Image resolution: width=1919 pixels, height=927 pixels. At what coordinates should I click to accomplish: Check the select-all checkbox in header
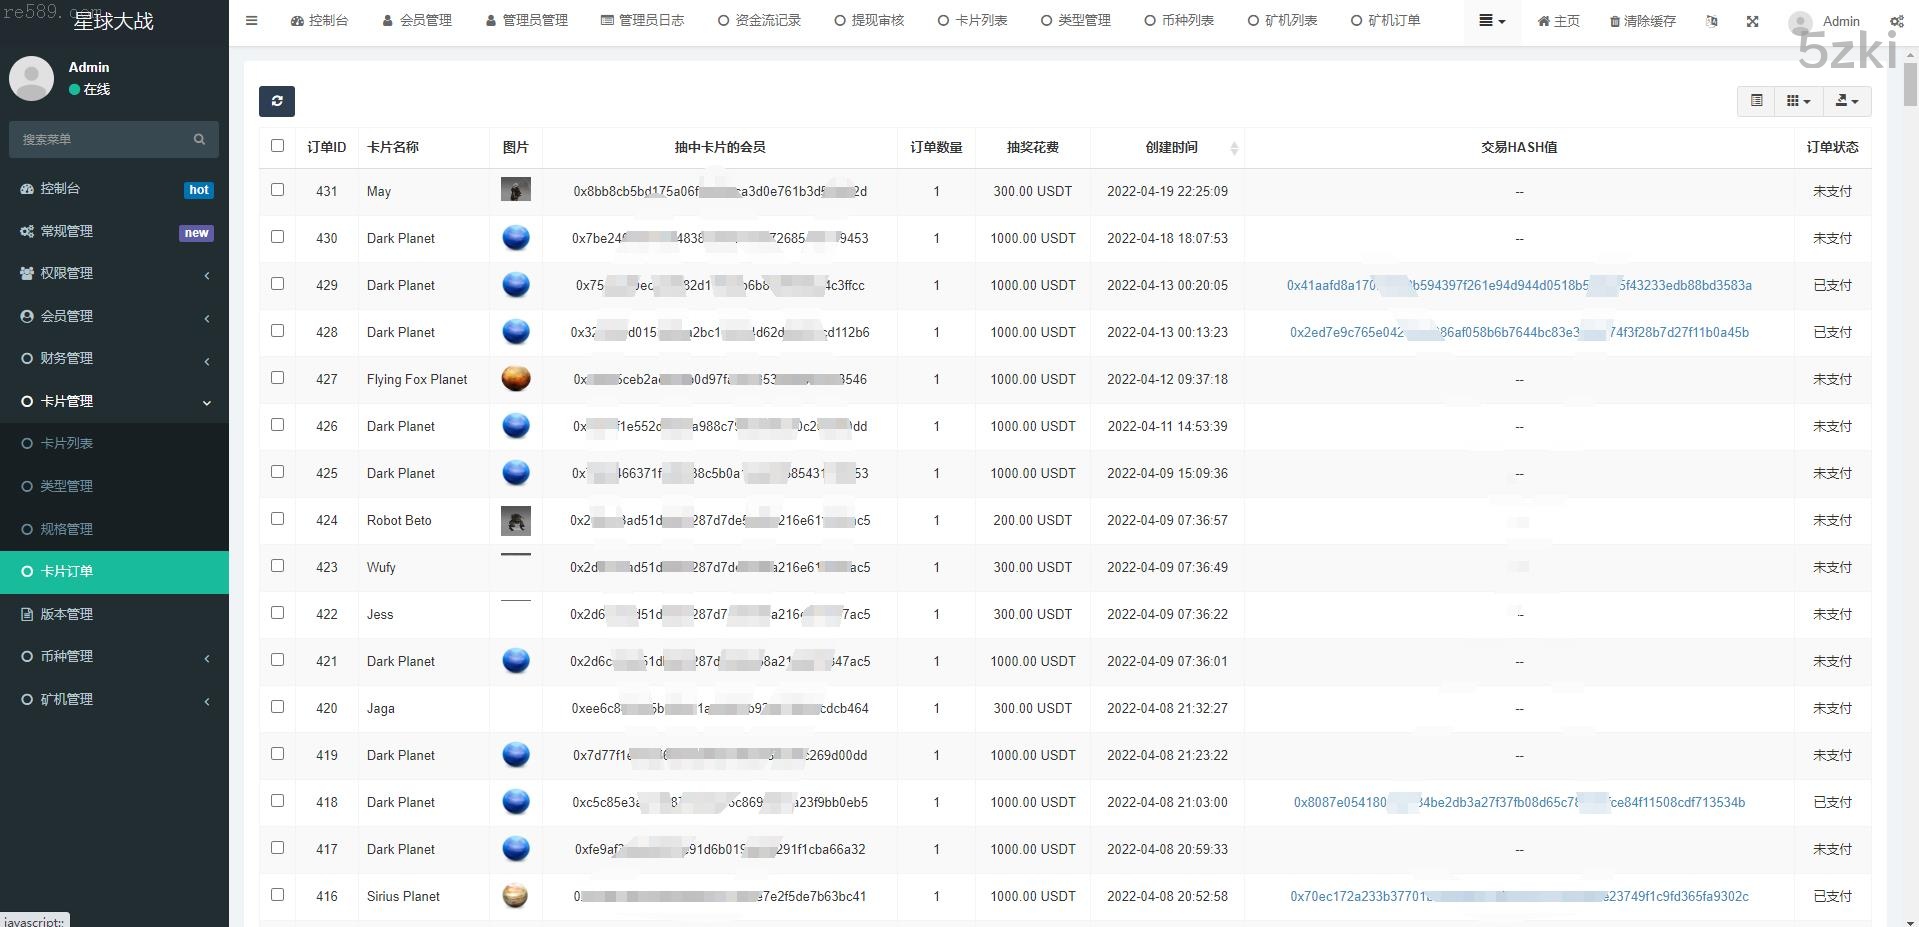(277, 146)
